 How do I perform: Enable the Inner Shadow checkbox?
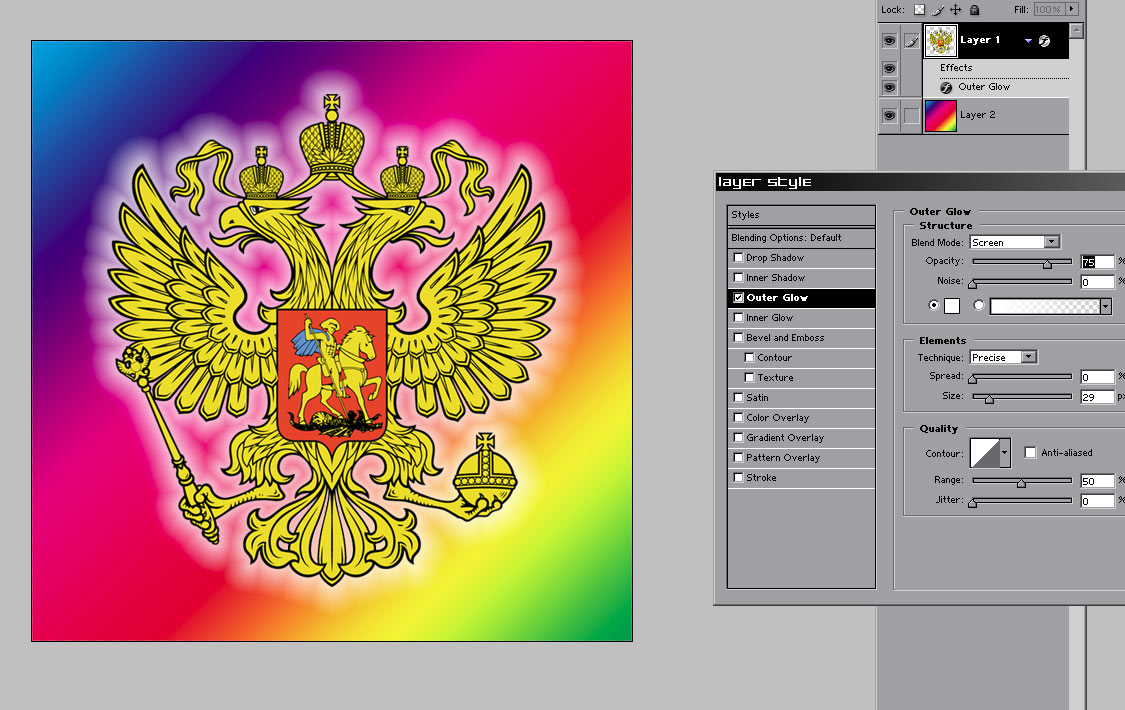click(738, 278)
